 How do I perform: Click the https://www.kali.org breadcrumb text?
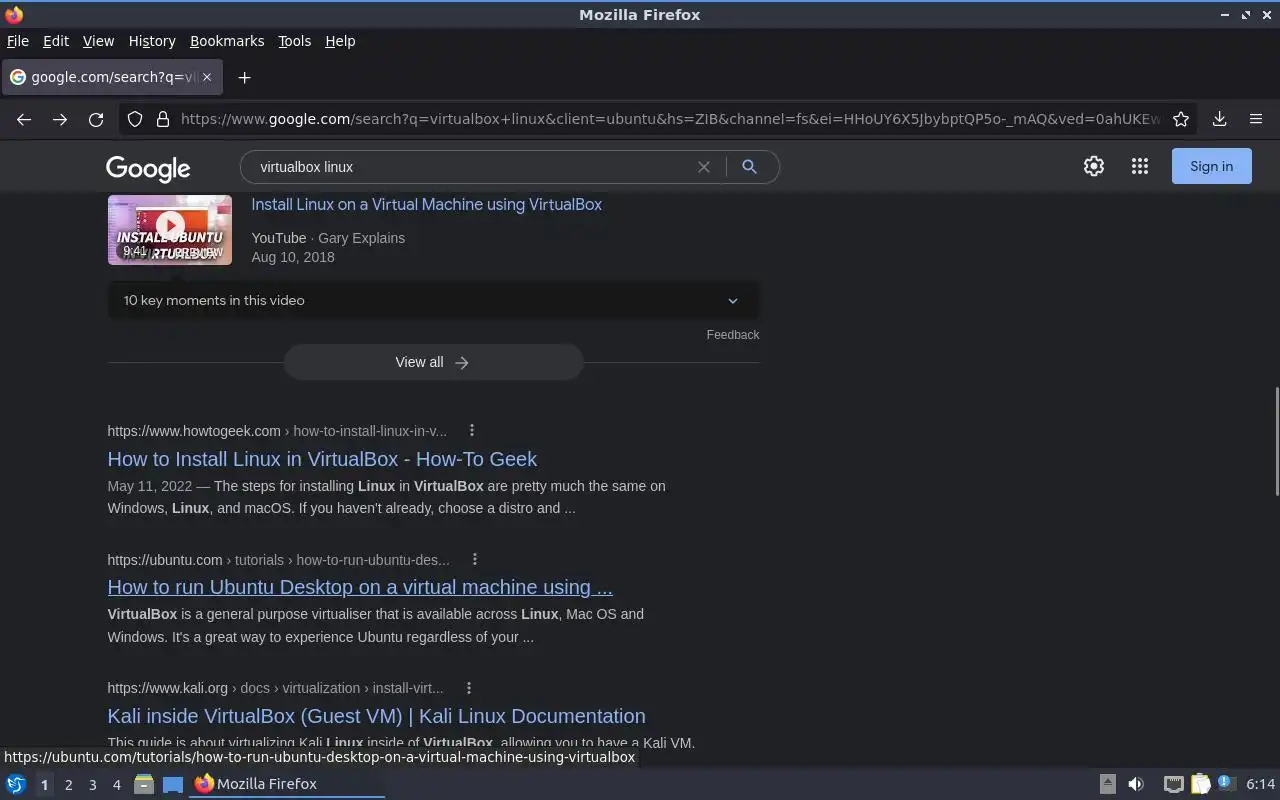[275, 688]
